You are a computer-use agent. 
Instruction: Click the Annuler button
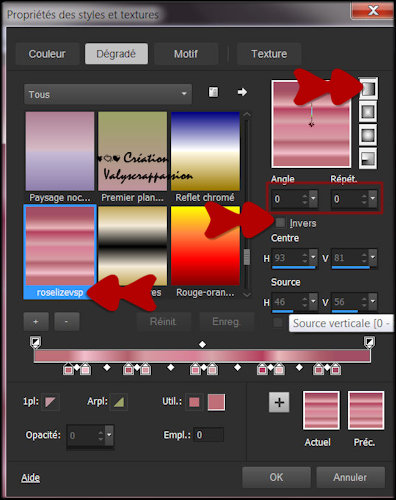(x=350, y=477)
